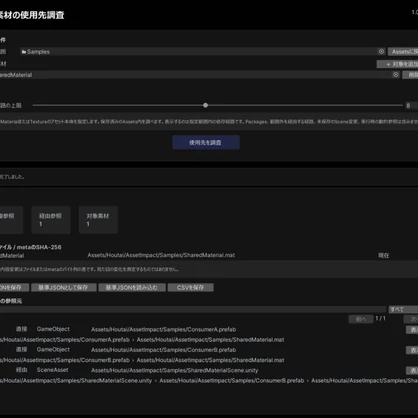Click the ConsumerA.prefab › SharedMaterial.mat path line
This screenshot has height=418, width=418.
(142, 340)
